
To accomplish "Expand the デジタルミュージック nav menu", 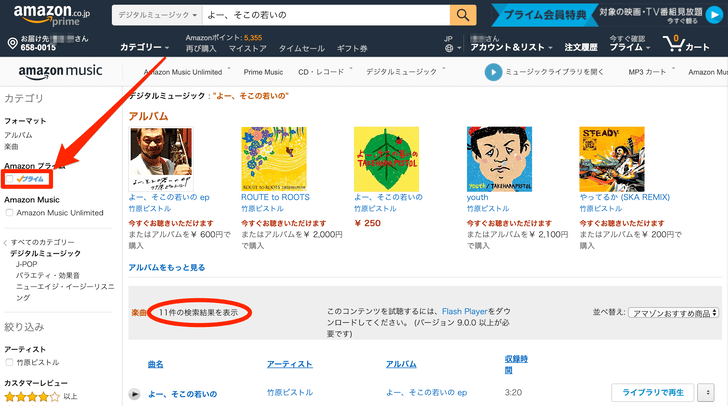I will tap(405, 72).
